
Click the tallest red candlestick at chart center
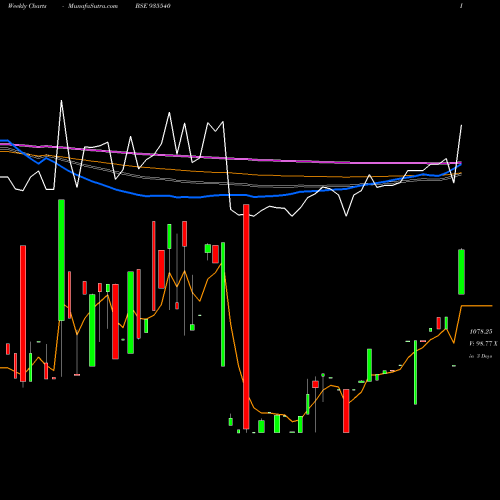246,316
